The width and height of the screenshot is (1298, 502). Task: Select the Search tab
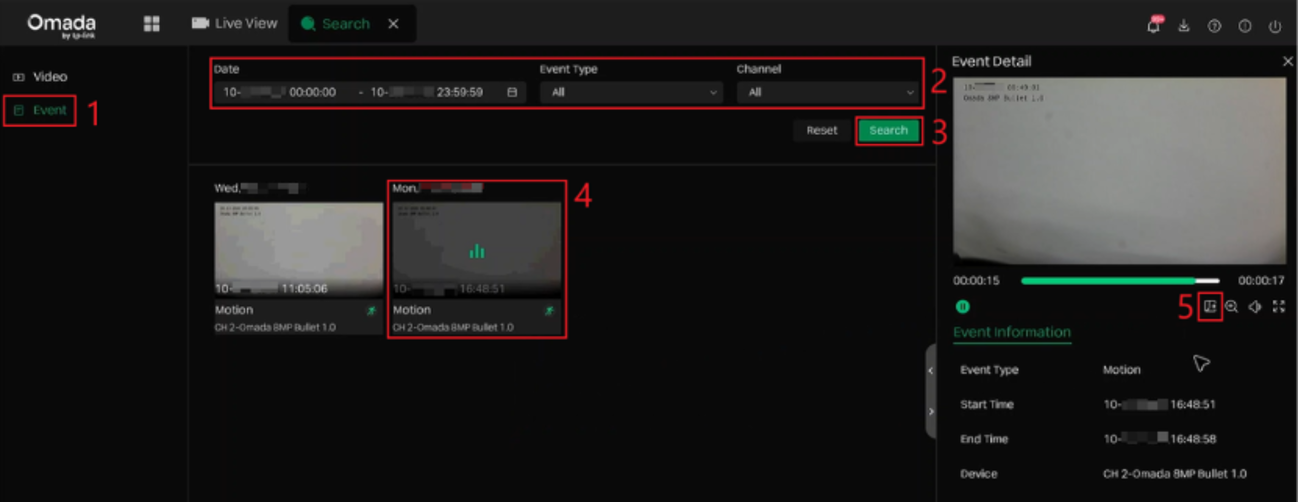pos(335,23)
